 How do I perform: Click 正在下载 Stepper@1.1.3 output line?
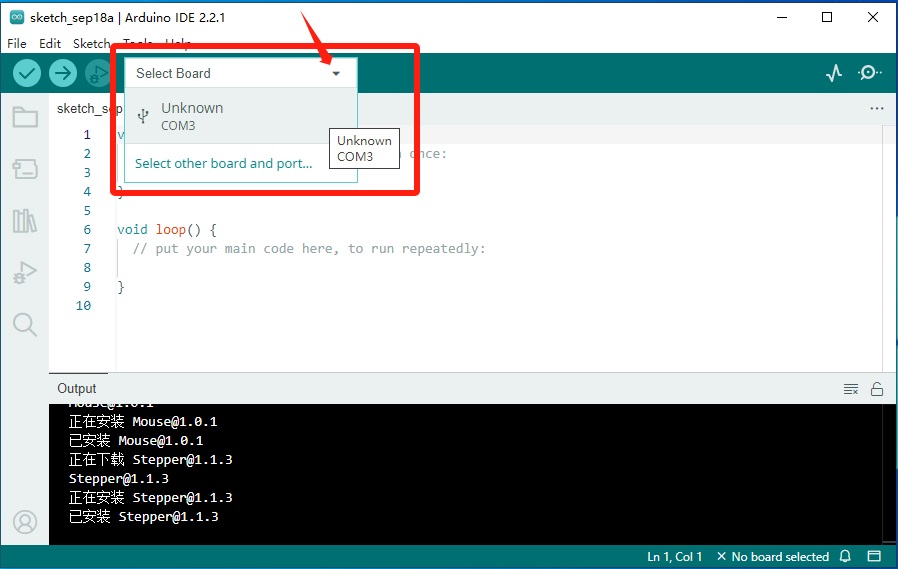tap(151, 460)
